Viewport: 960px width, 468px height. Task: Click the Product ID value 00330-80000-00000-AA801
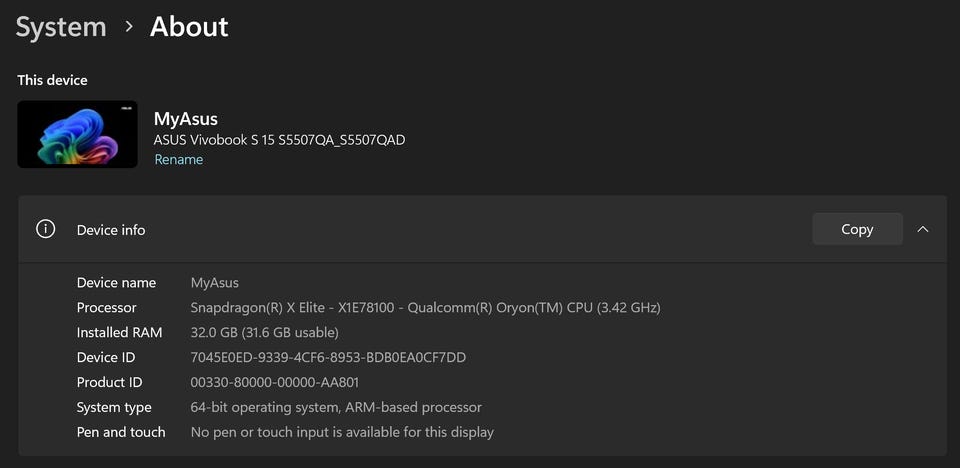pos(274,383)
